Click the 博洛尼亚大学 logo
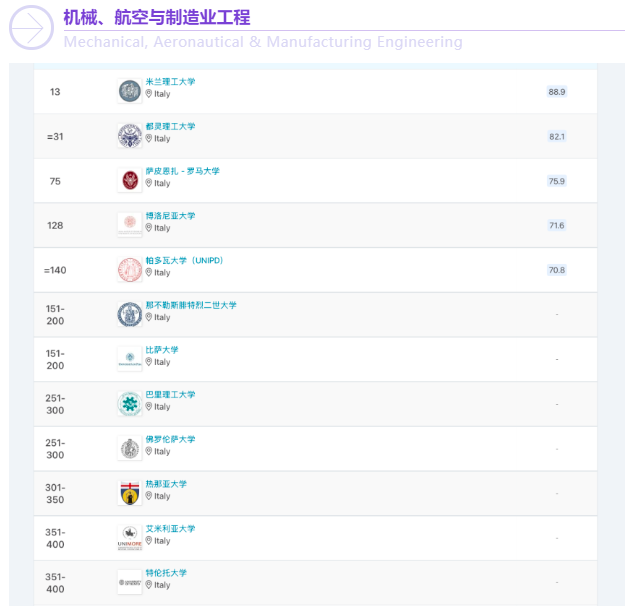 click(x=130, y=225)
